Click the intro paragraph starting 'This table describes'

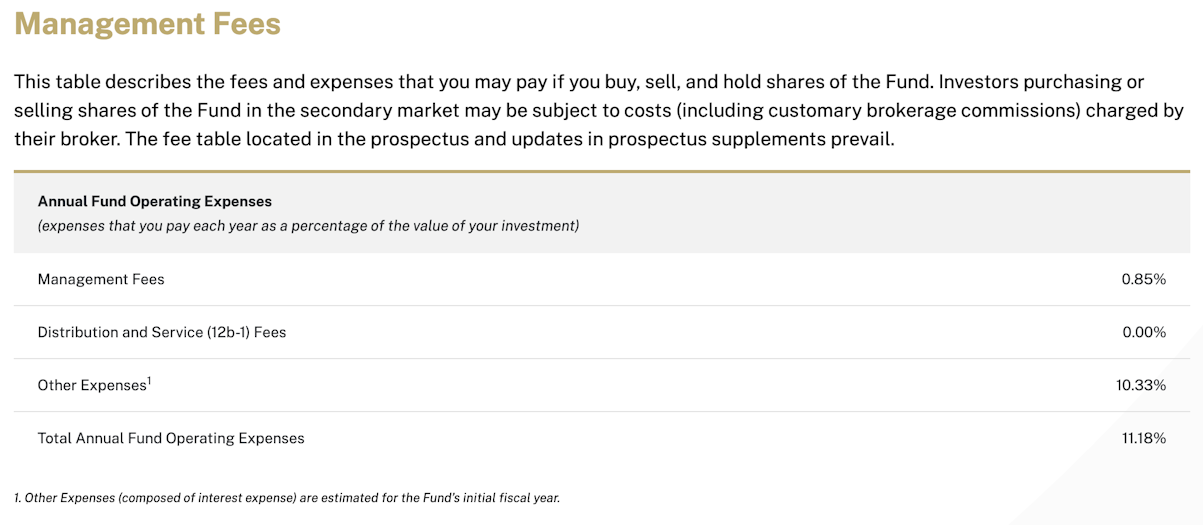(x=599, y=110)
